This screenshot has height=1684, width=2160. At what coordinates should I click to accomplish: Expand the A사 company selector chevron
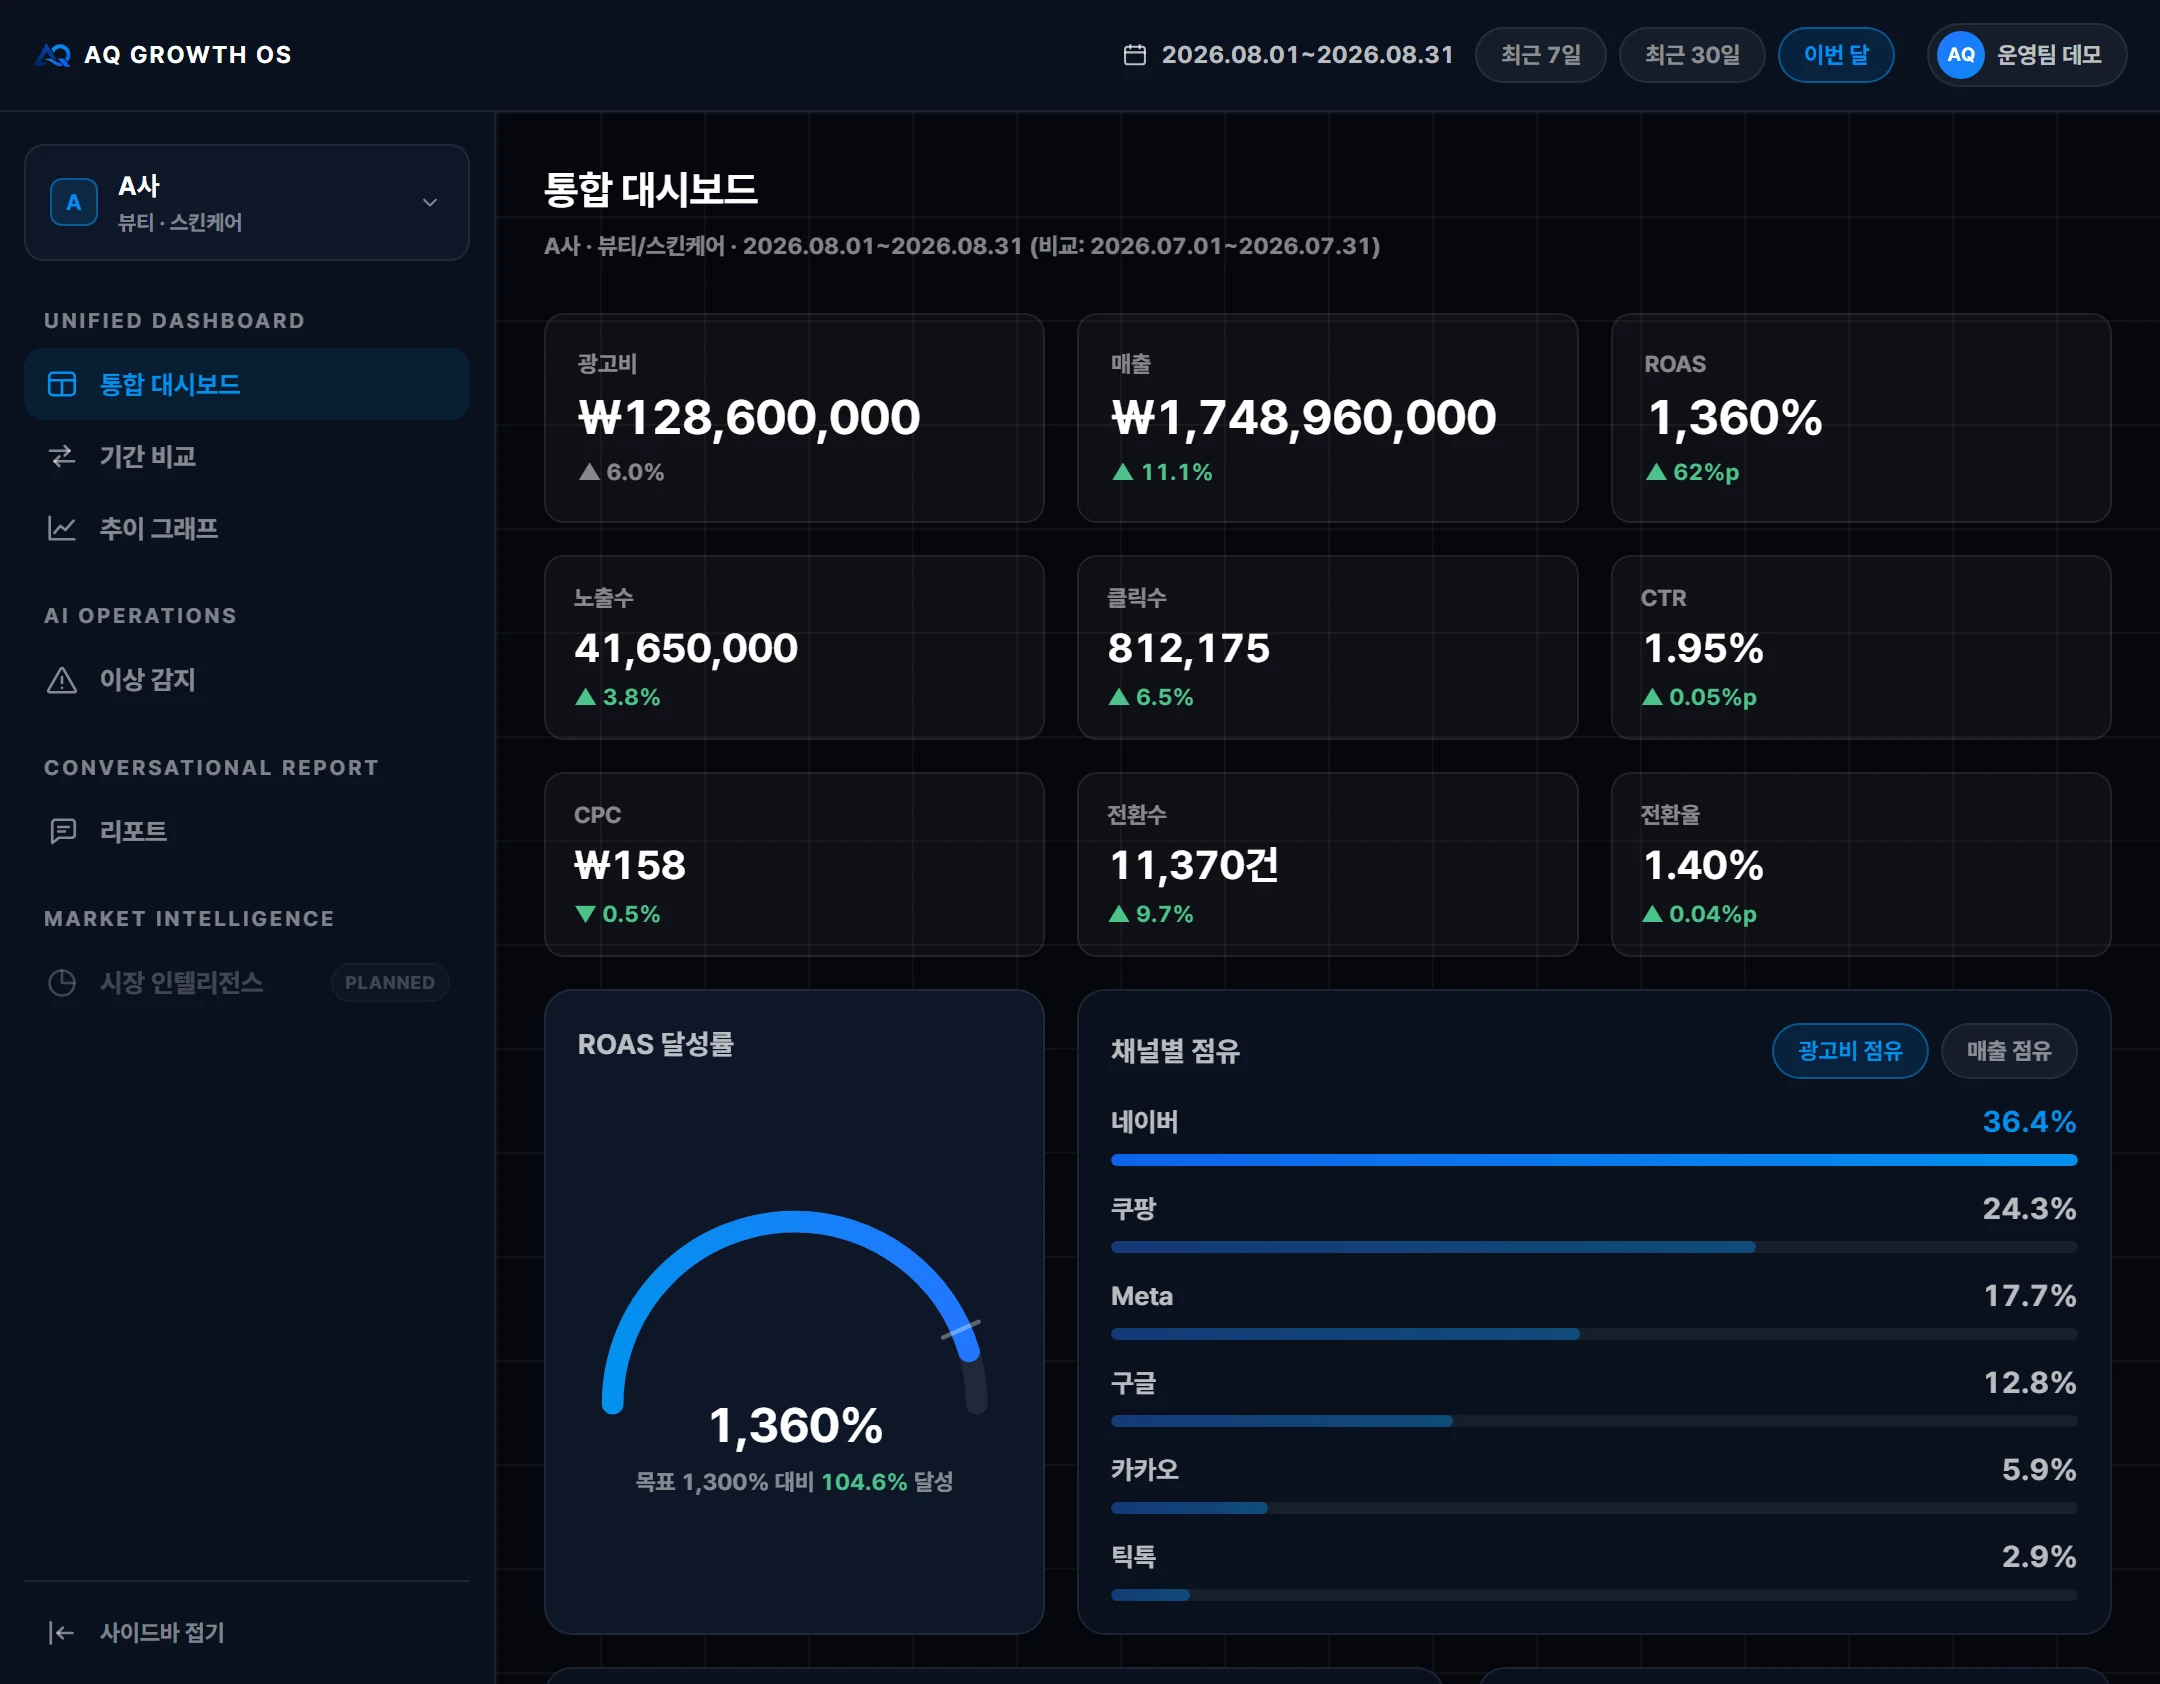[430, 202]
